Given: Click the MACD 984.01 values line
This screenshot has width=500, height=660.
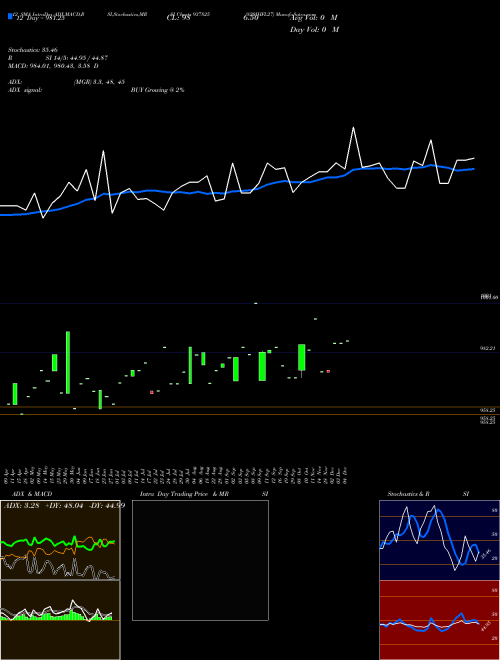Looking at the screenshot, I should 53,66.
